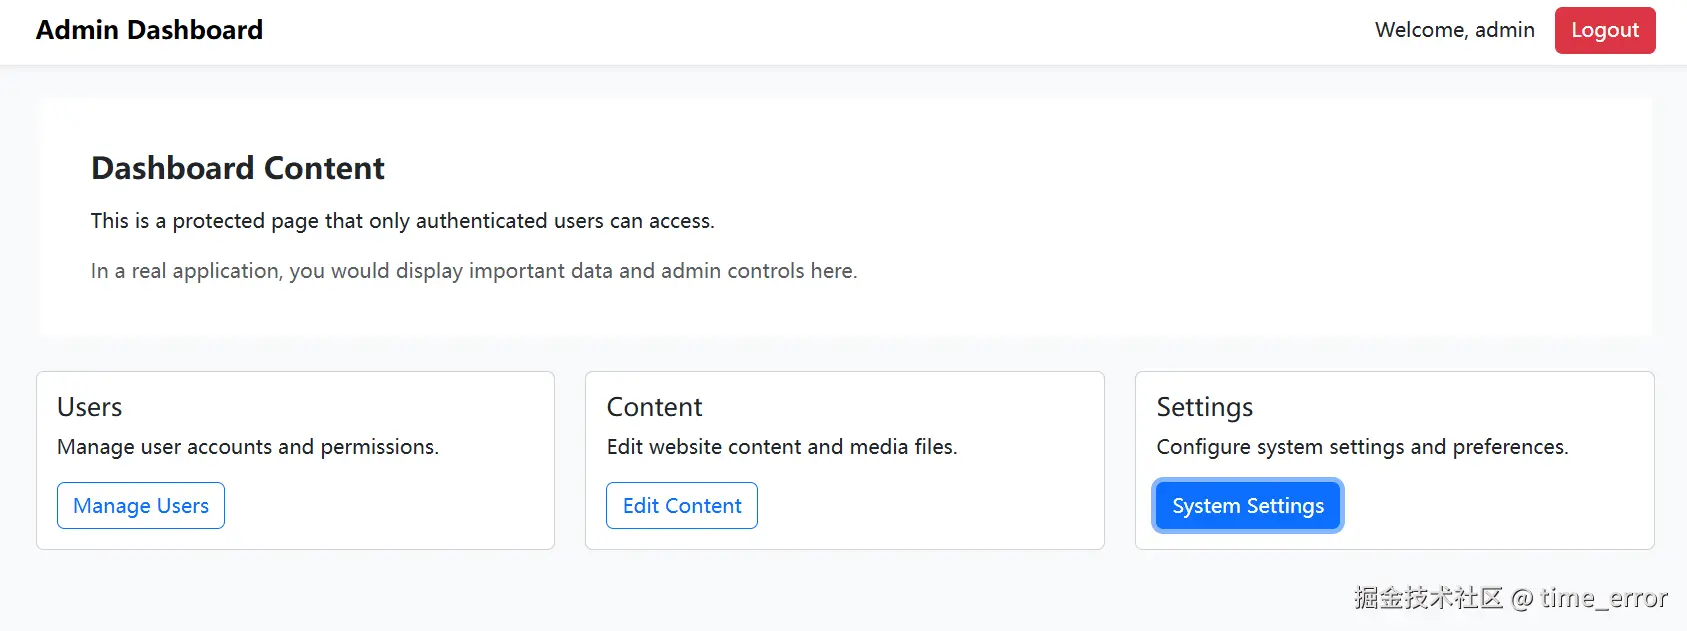
Task: Click the 掘金技术社区 watermark text
Action: [x=1428, y=598]
